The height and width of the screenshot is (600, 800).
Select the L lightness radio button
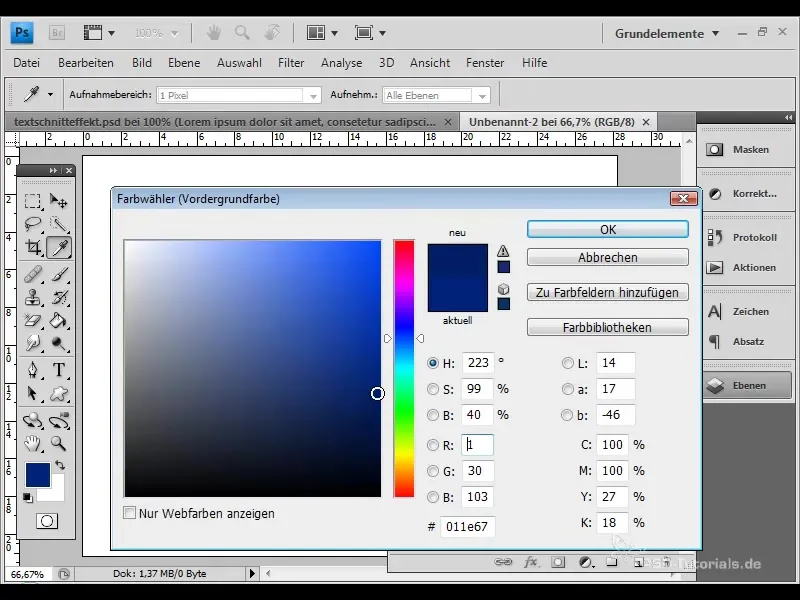[x=567, y=363]
